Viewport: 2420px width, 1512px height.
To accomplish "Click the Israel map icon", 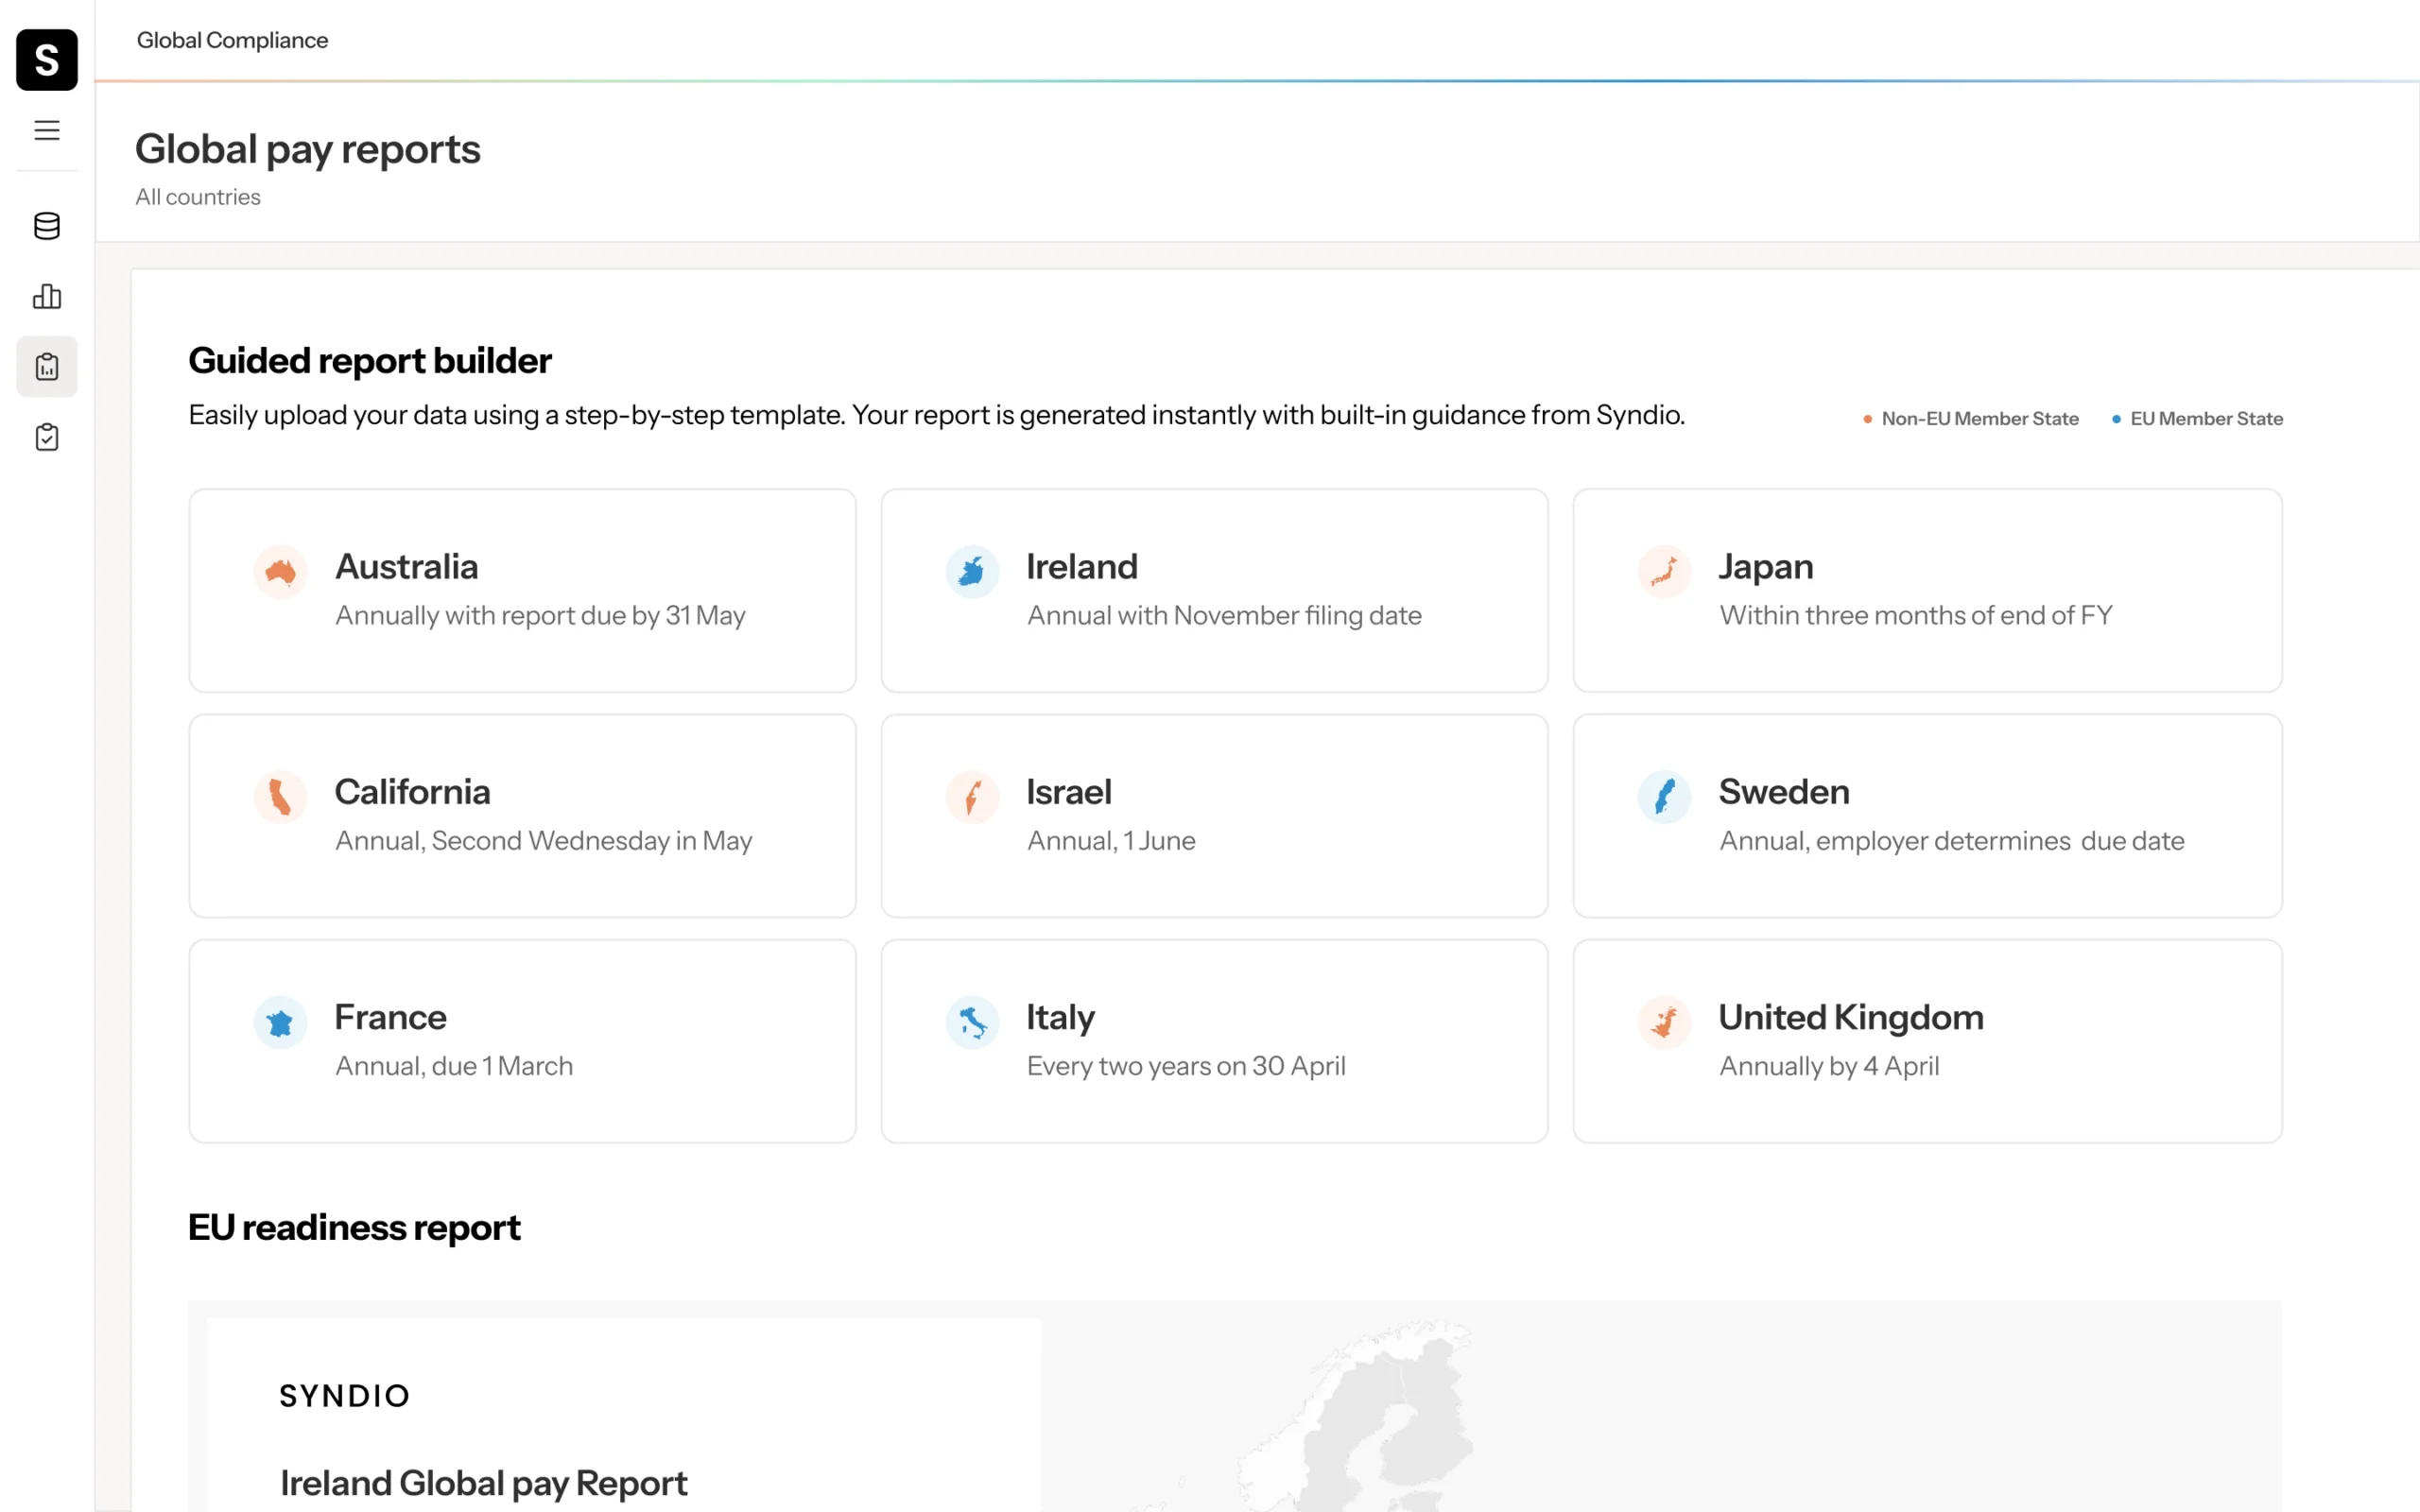I will [973, 797].
